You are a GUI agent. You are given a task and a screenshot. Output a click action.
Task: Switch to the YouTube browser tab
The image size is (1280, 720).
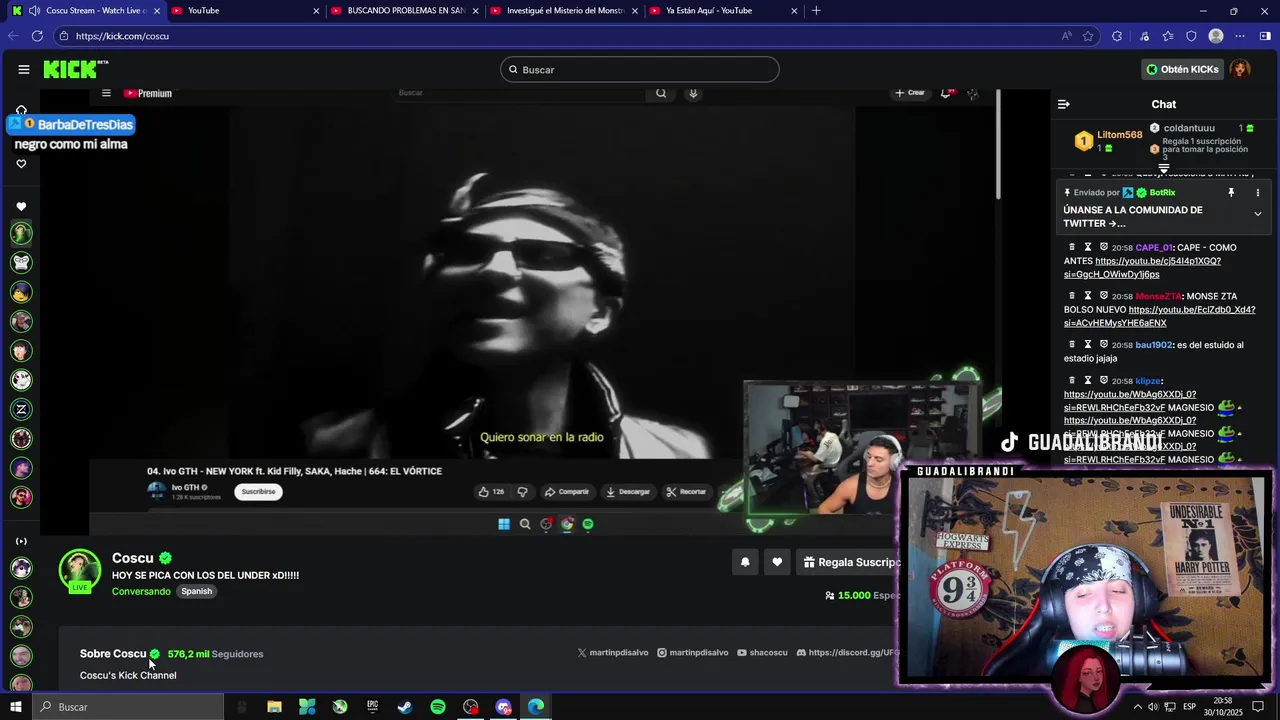pos(244,10)
